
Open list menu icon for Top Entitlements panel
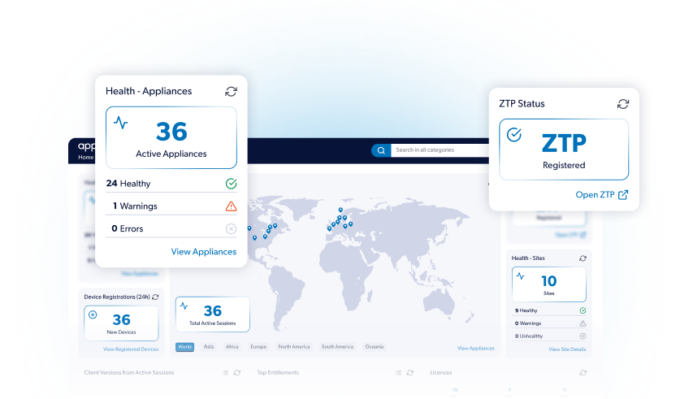(x=399, y=373)
